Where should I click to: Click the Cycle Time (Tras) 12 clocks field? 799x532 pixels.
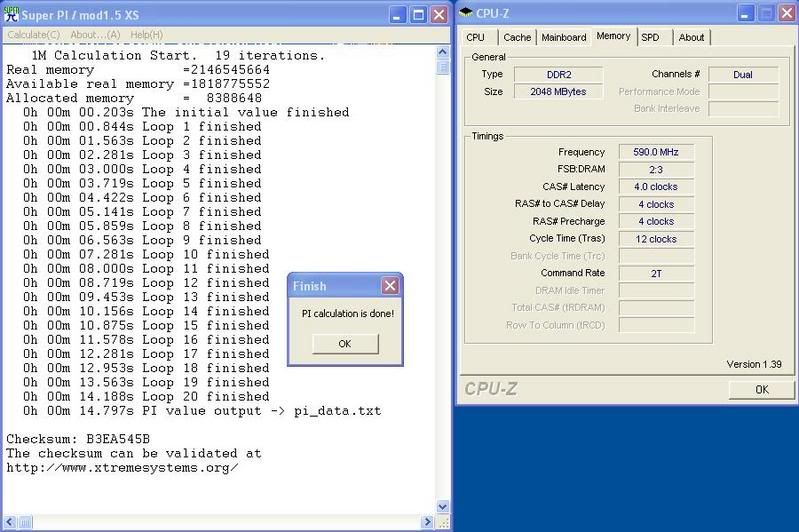point(656,239)
